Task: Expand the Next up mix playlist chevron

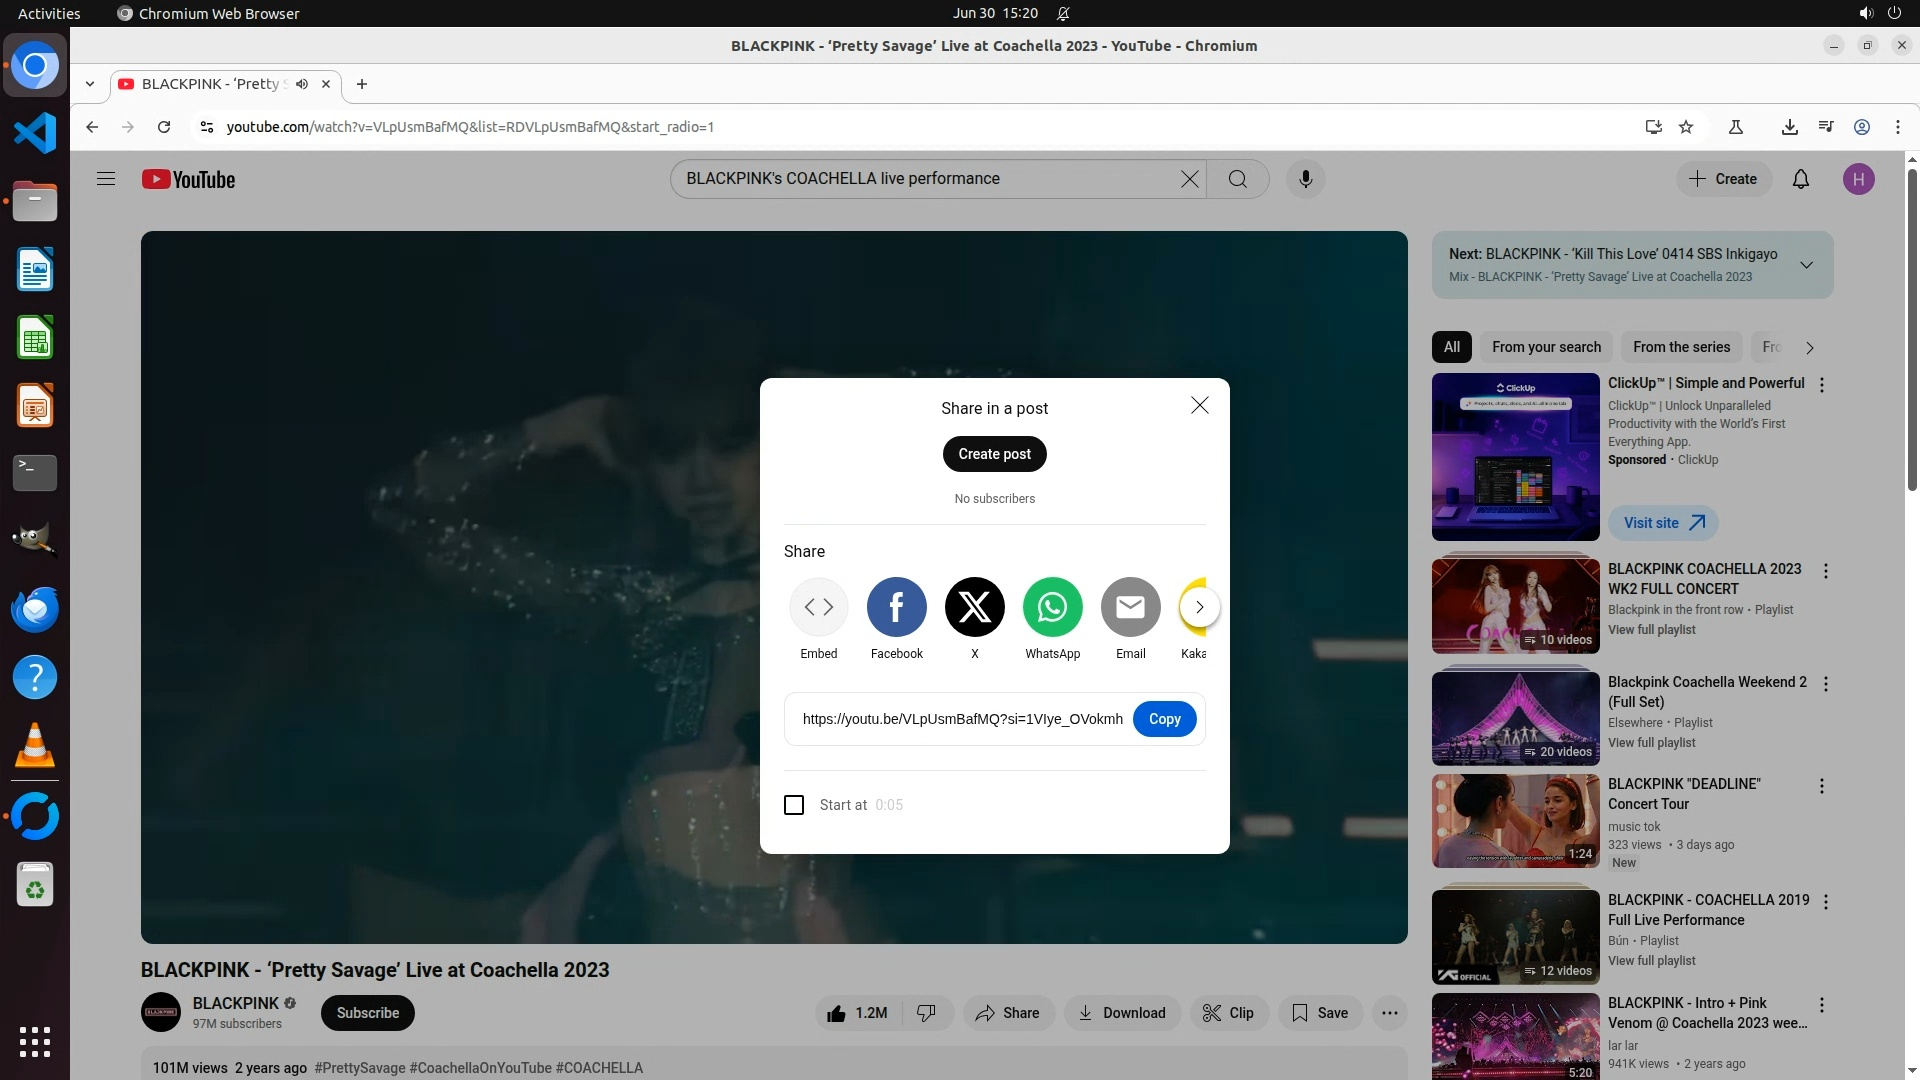Action: pyautogui.click(x=1806, y=265)
